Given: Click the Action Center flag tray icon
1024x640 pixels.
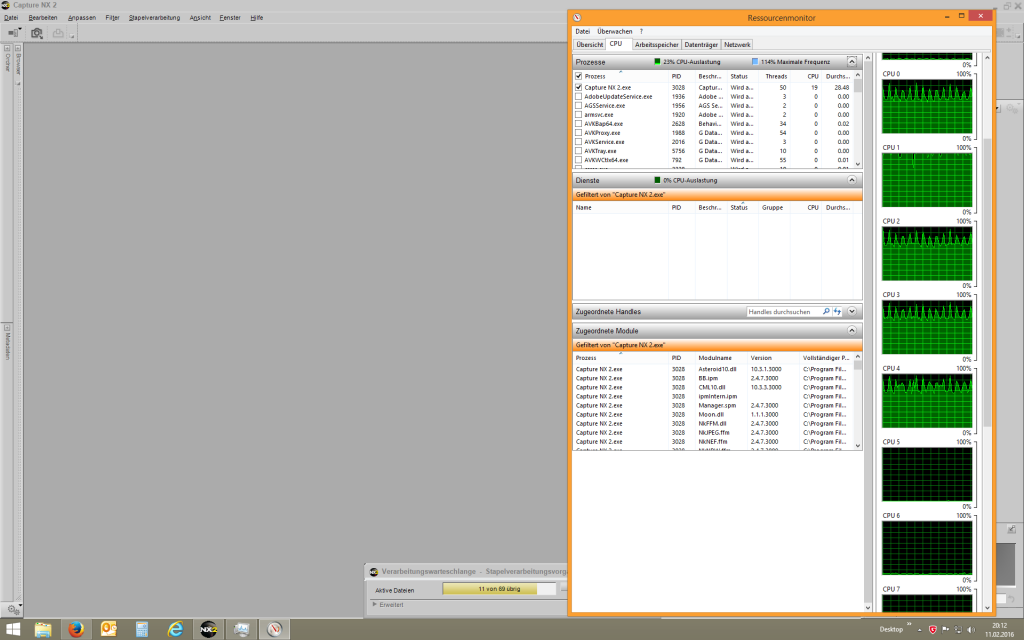Looking at the screenshot, I should [x=945, y=630].
